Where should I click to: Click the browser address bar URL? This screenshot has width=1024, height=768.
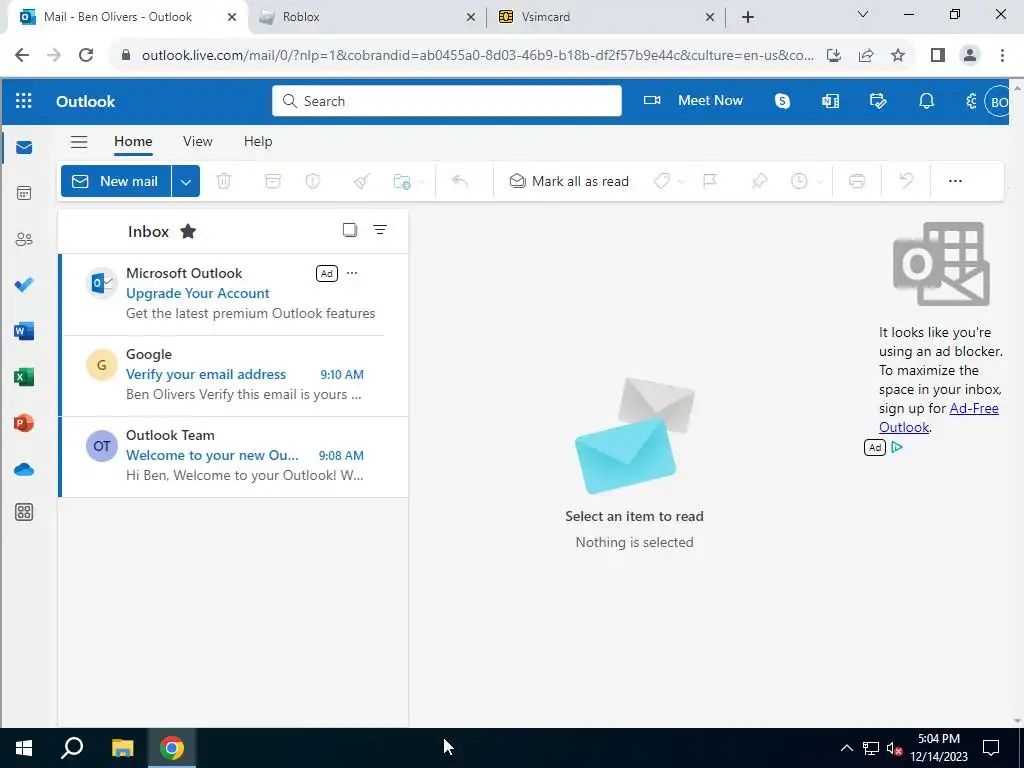tap(477, 56)
